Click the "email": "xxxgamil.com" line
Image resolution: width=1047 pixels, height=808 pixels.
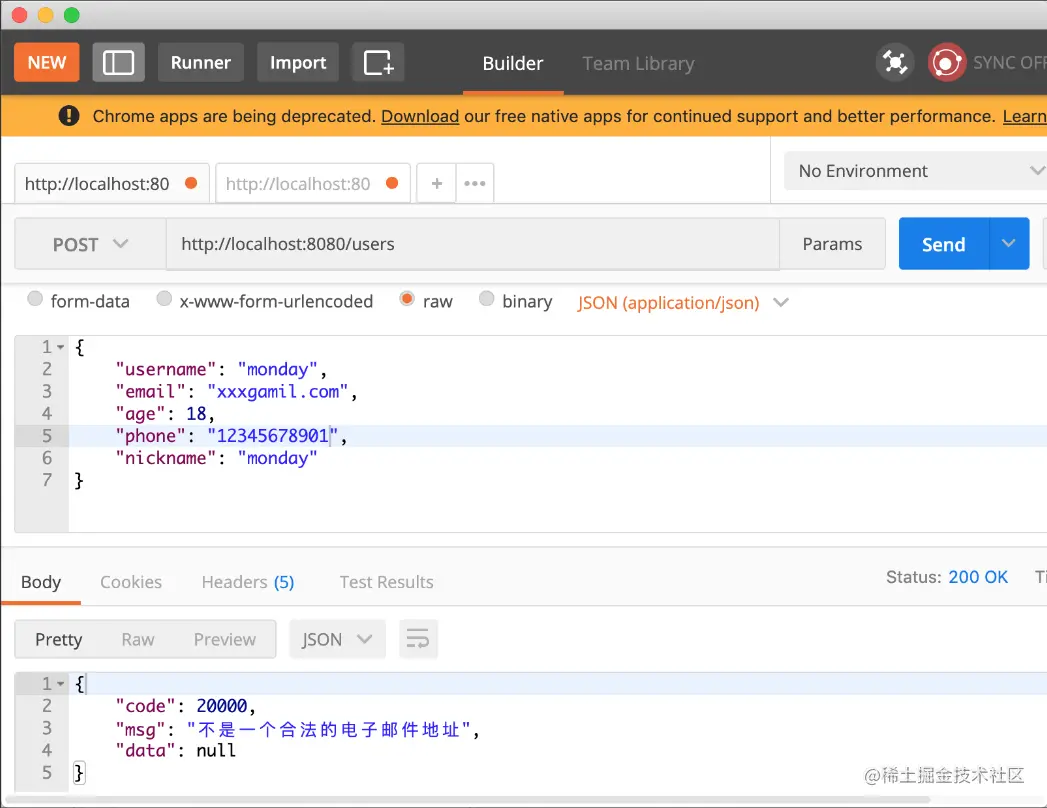click(236, 391)
